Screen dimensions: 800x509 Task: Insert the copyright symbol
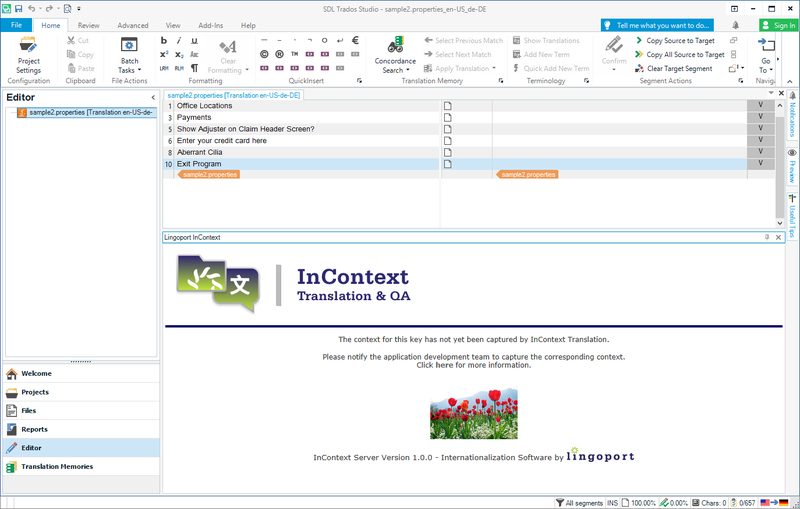[x=264, y=54]
